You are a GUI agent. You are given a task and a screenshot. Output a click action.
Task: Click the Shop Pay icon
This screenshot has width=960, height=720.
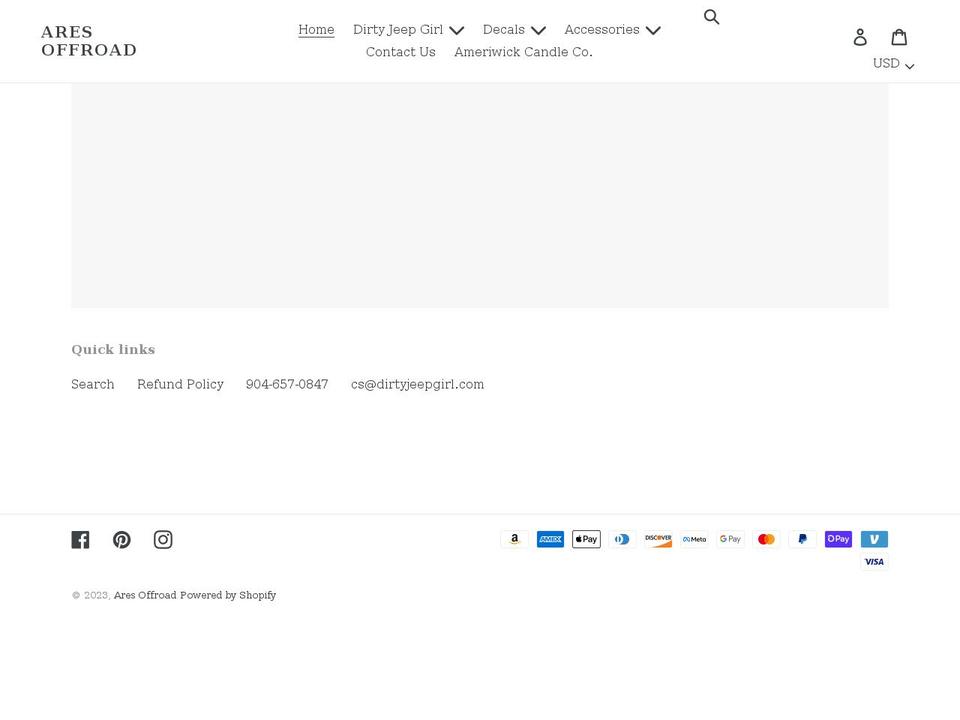pyautogui.click(x=838, y=539)
